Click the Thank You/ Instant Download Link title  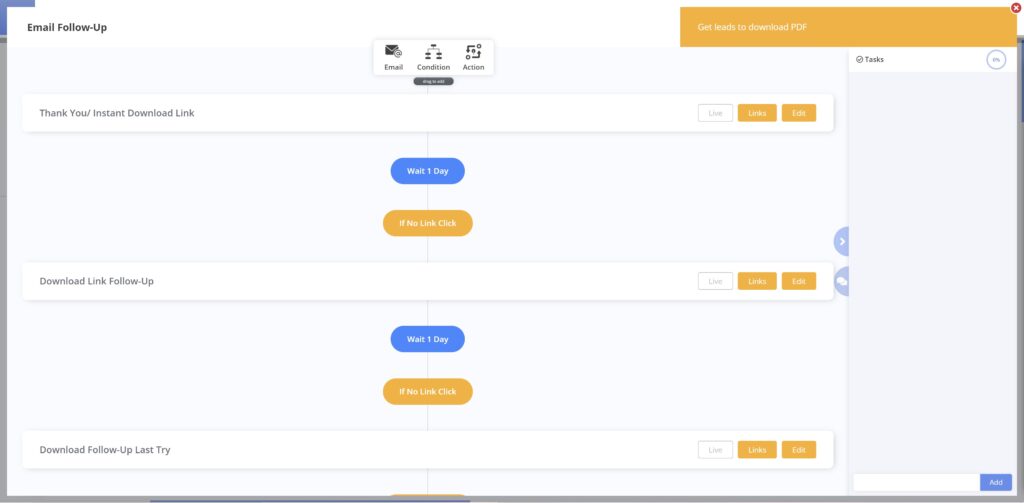coord(117,113)
